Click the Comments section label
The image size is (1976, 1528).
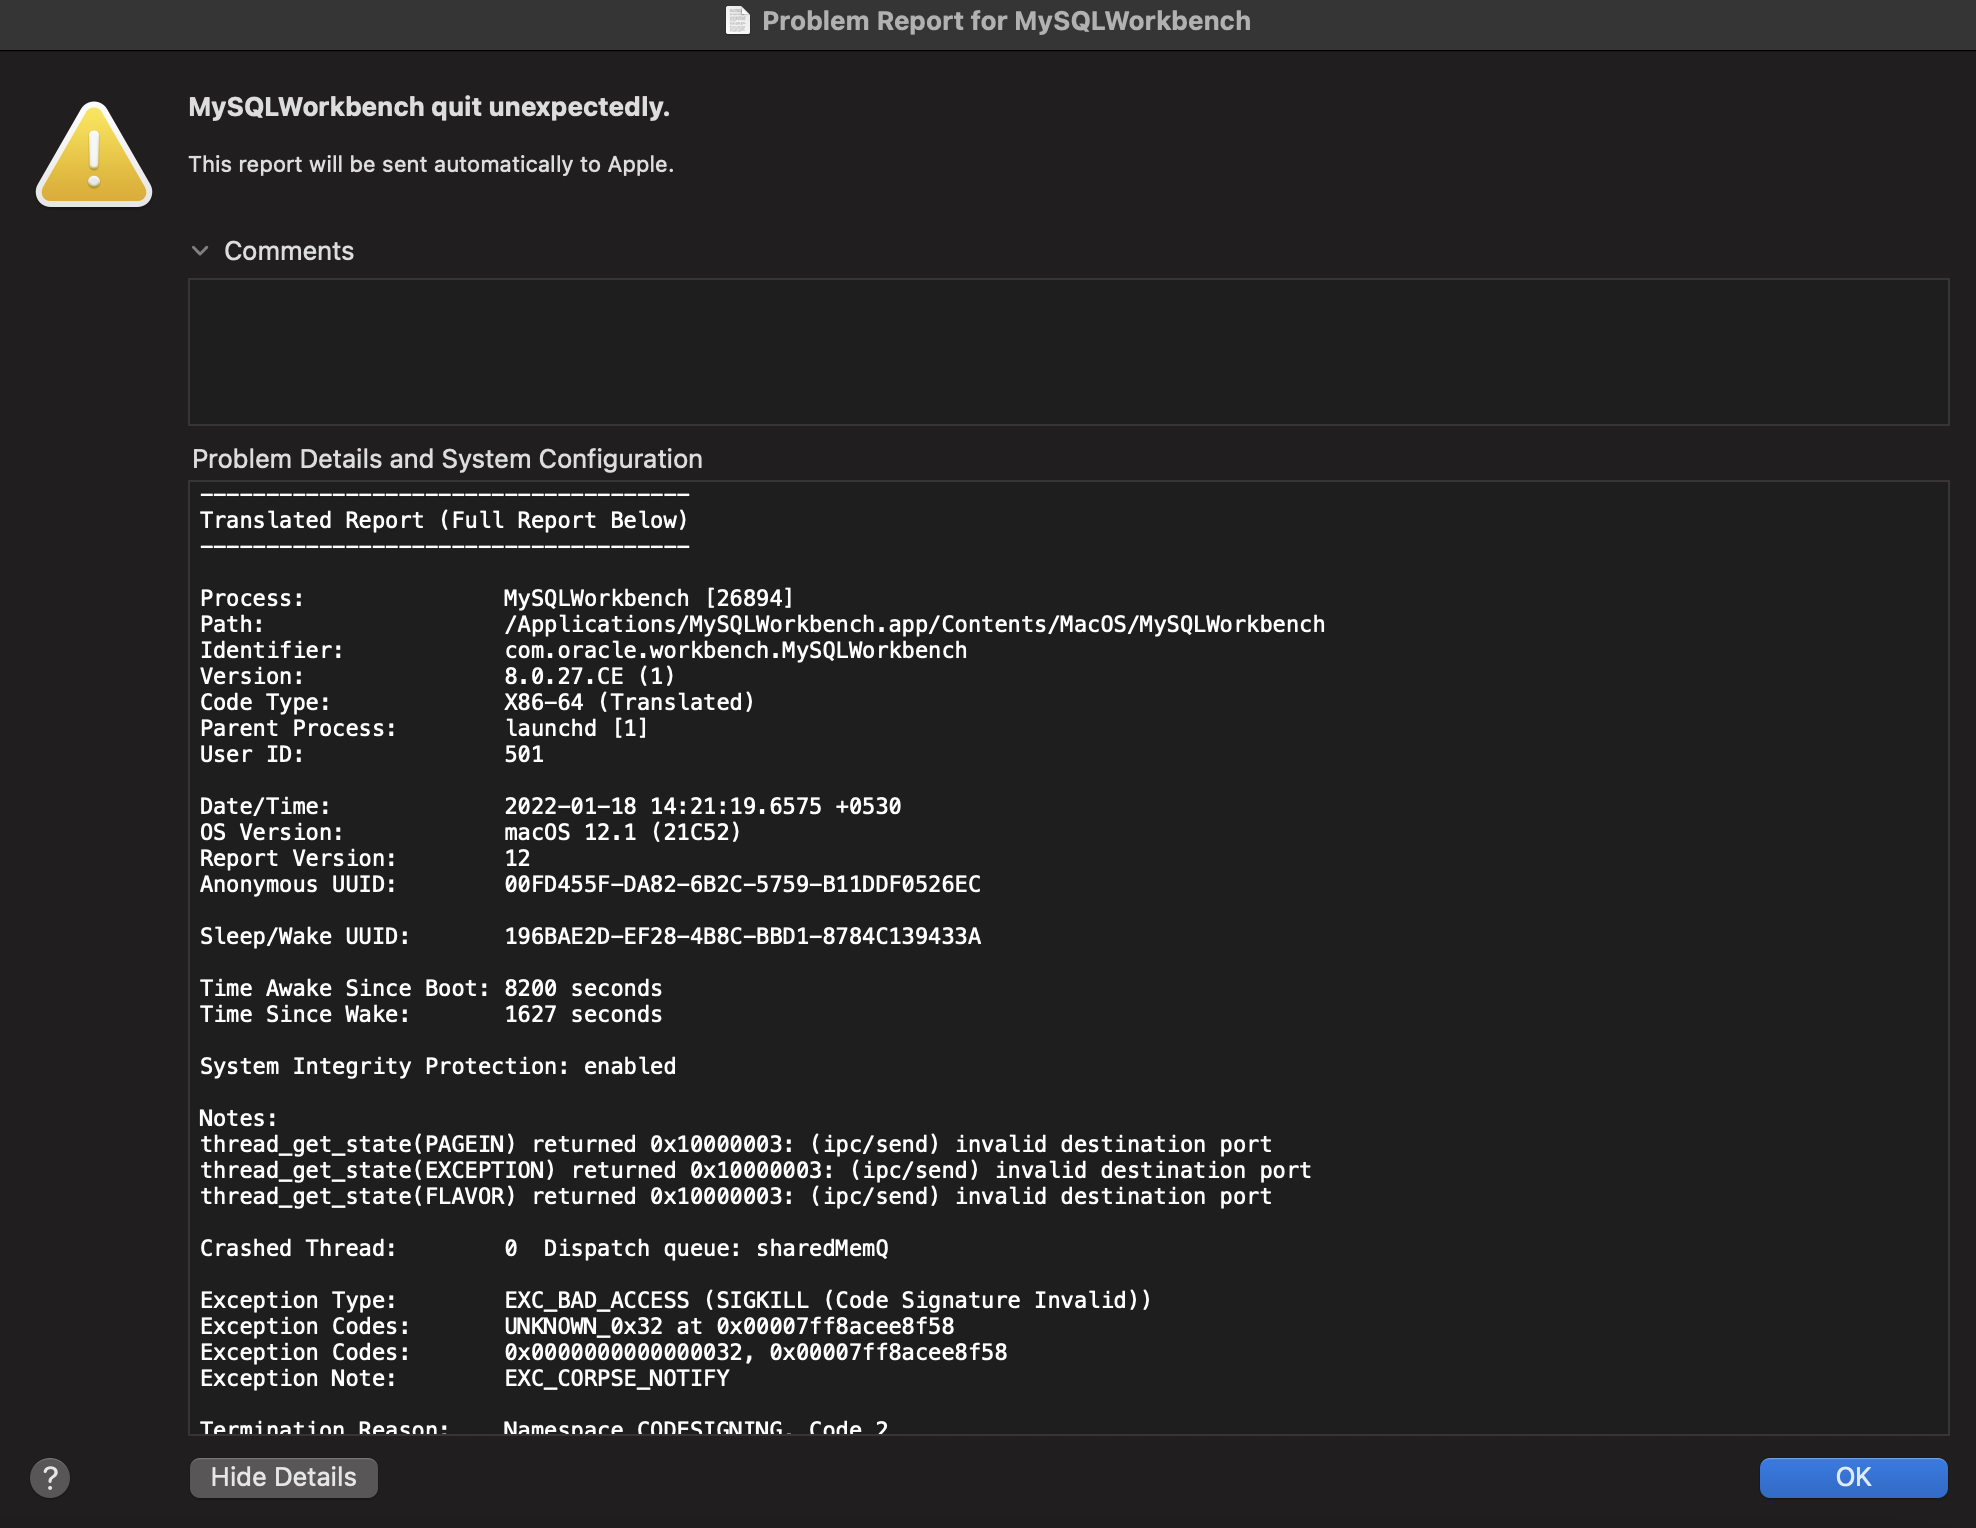289,251
